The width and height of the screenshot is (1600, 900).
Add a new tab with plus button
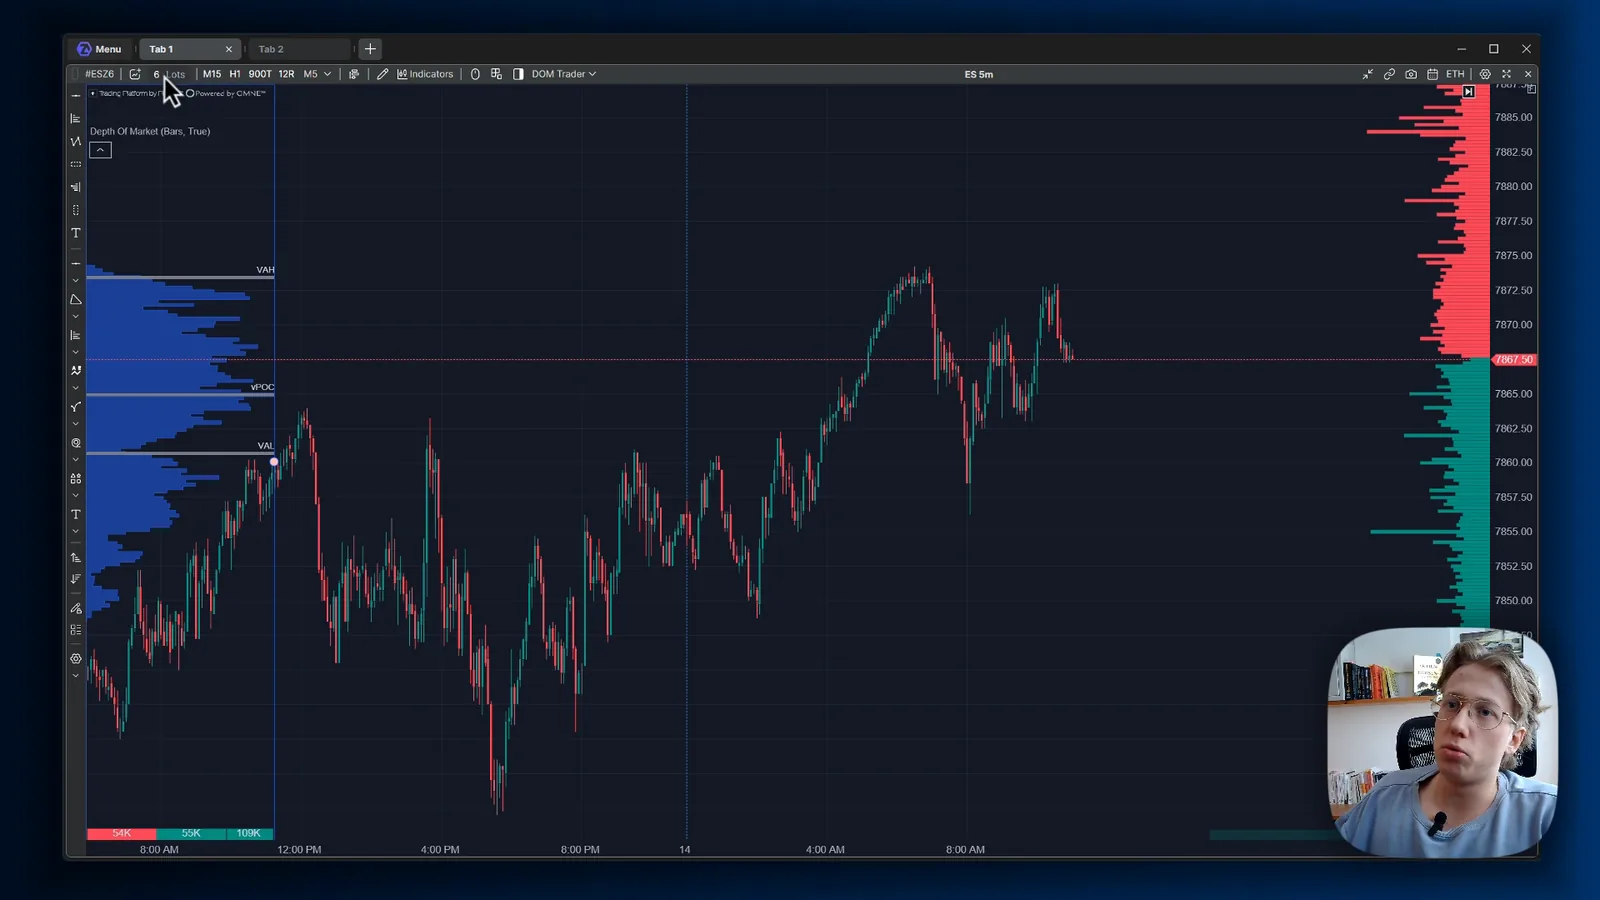point(370,49)
